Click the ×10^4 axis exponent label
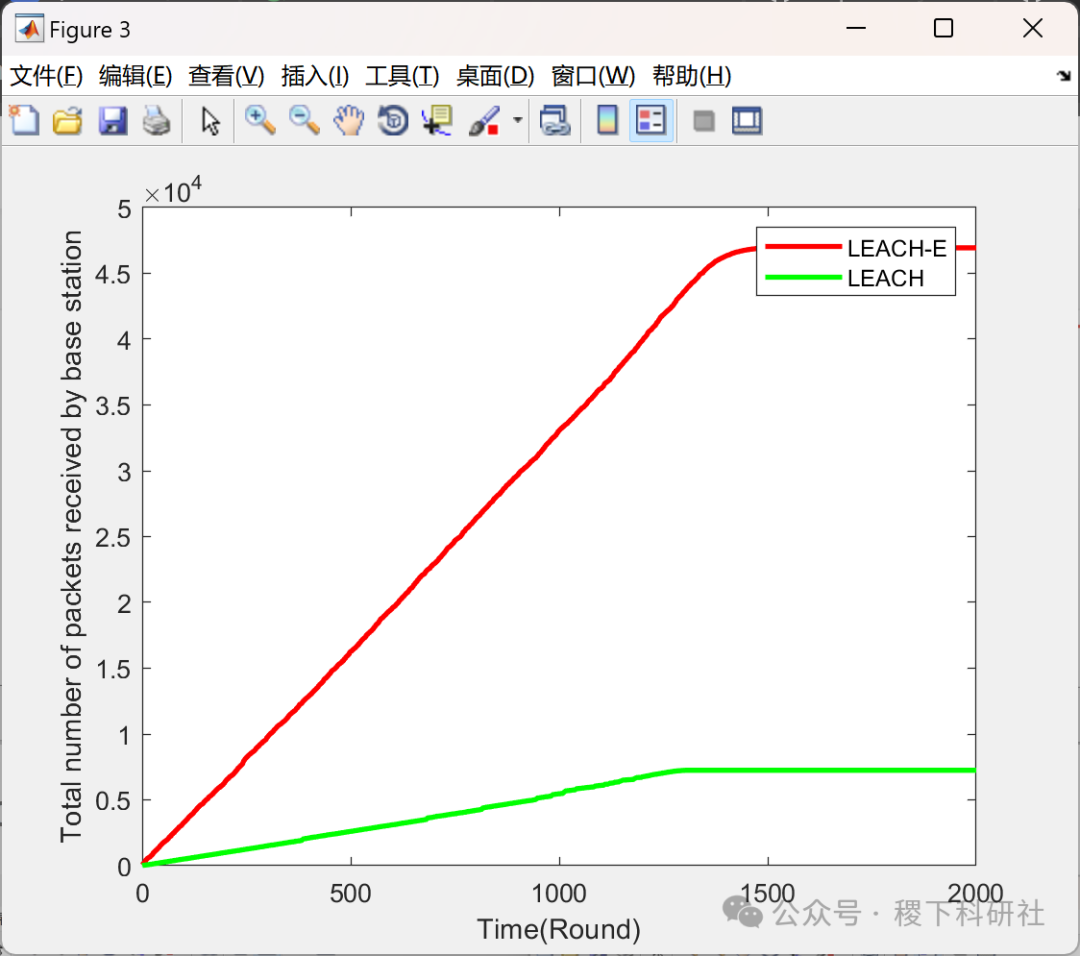Image resolution: width=1080 pixels, height=956 pixels. click(172, 191)
